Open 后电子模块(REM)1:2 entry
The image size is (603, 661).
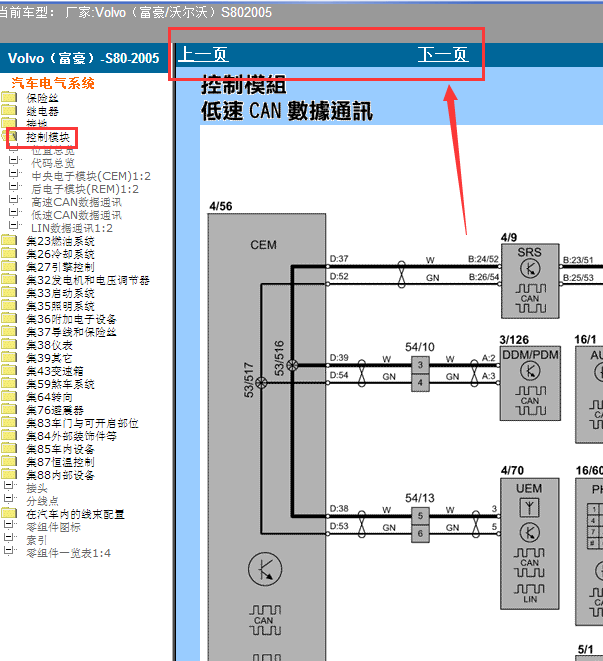coord(85,189)
